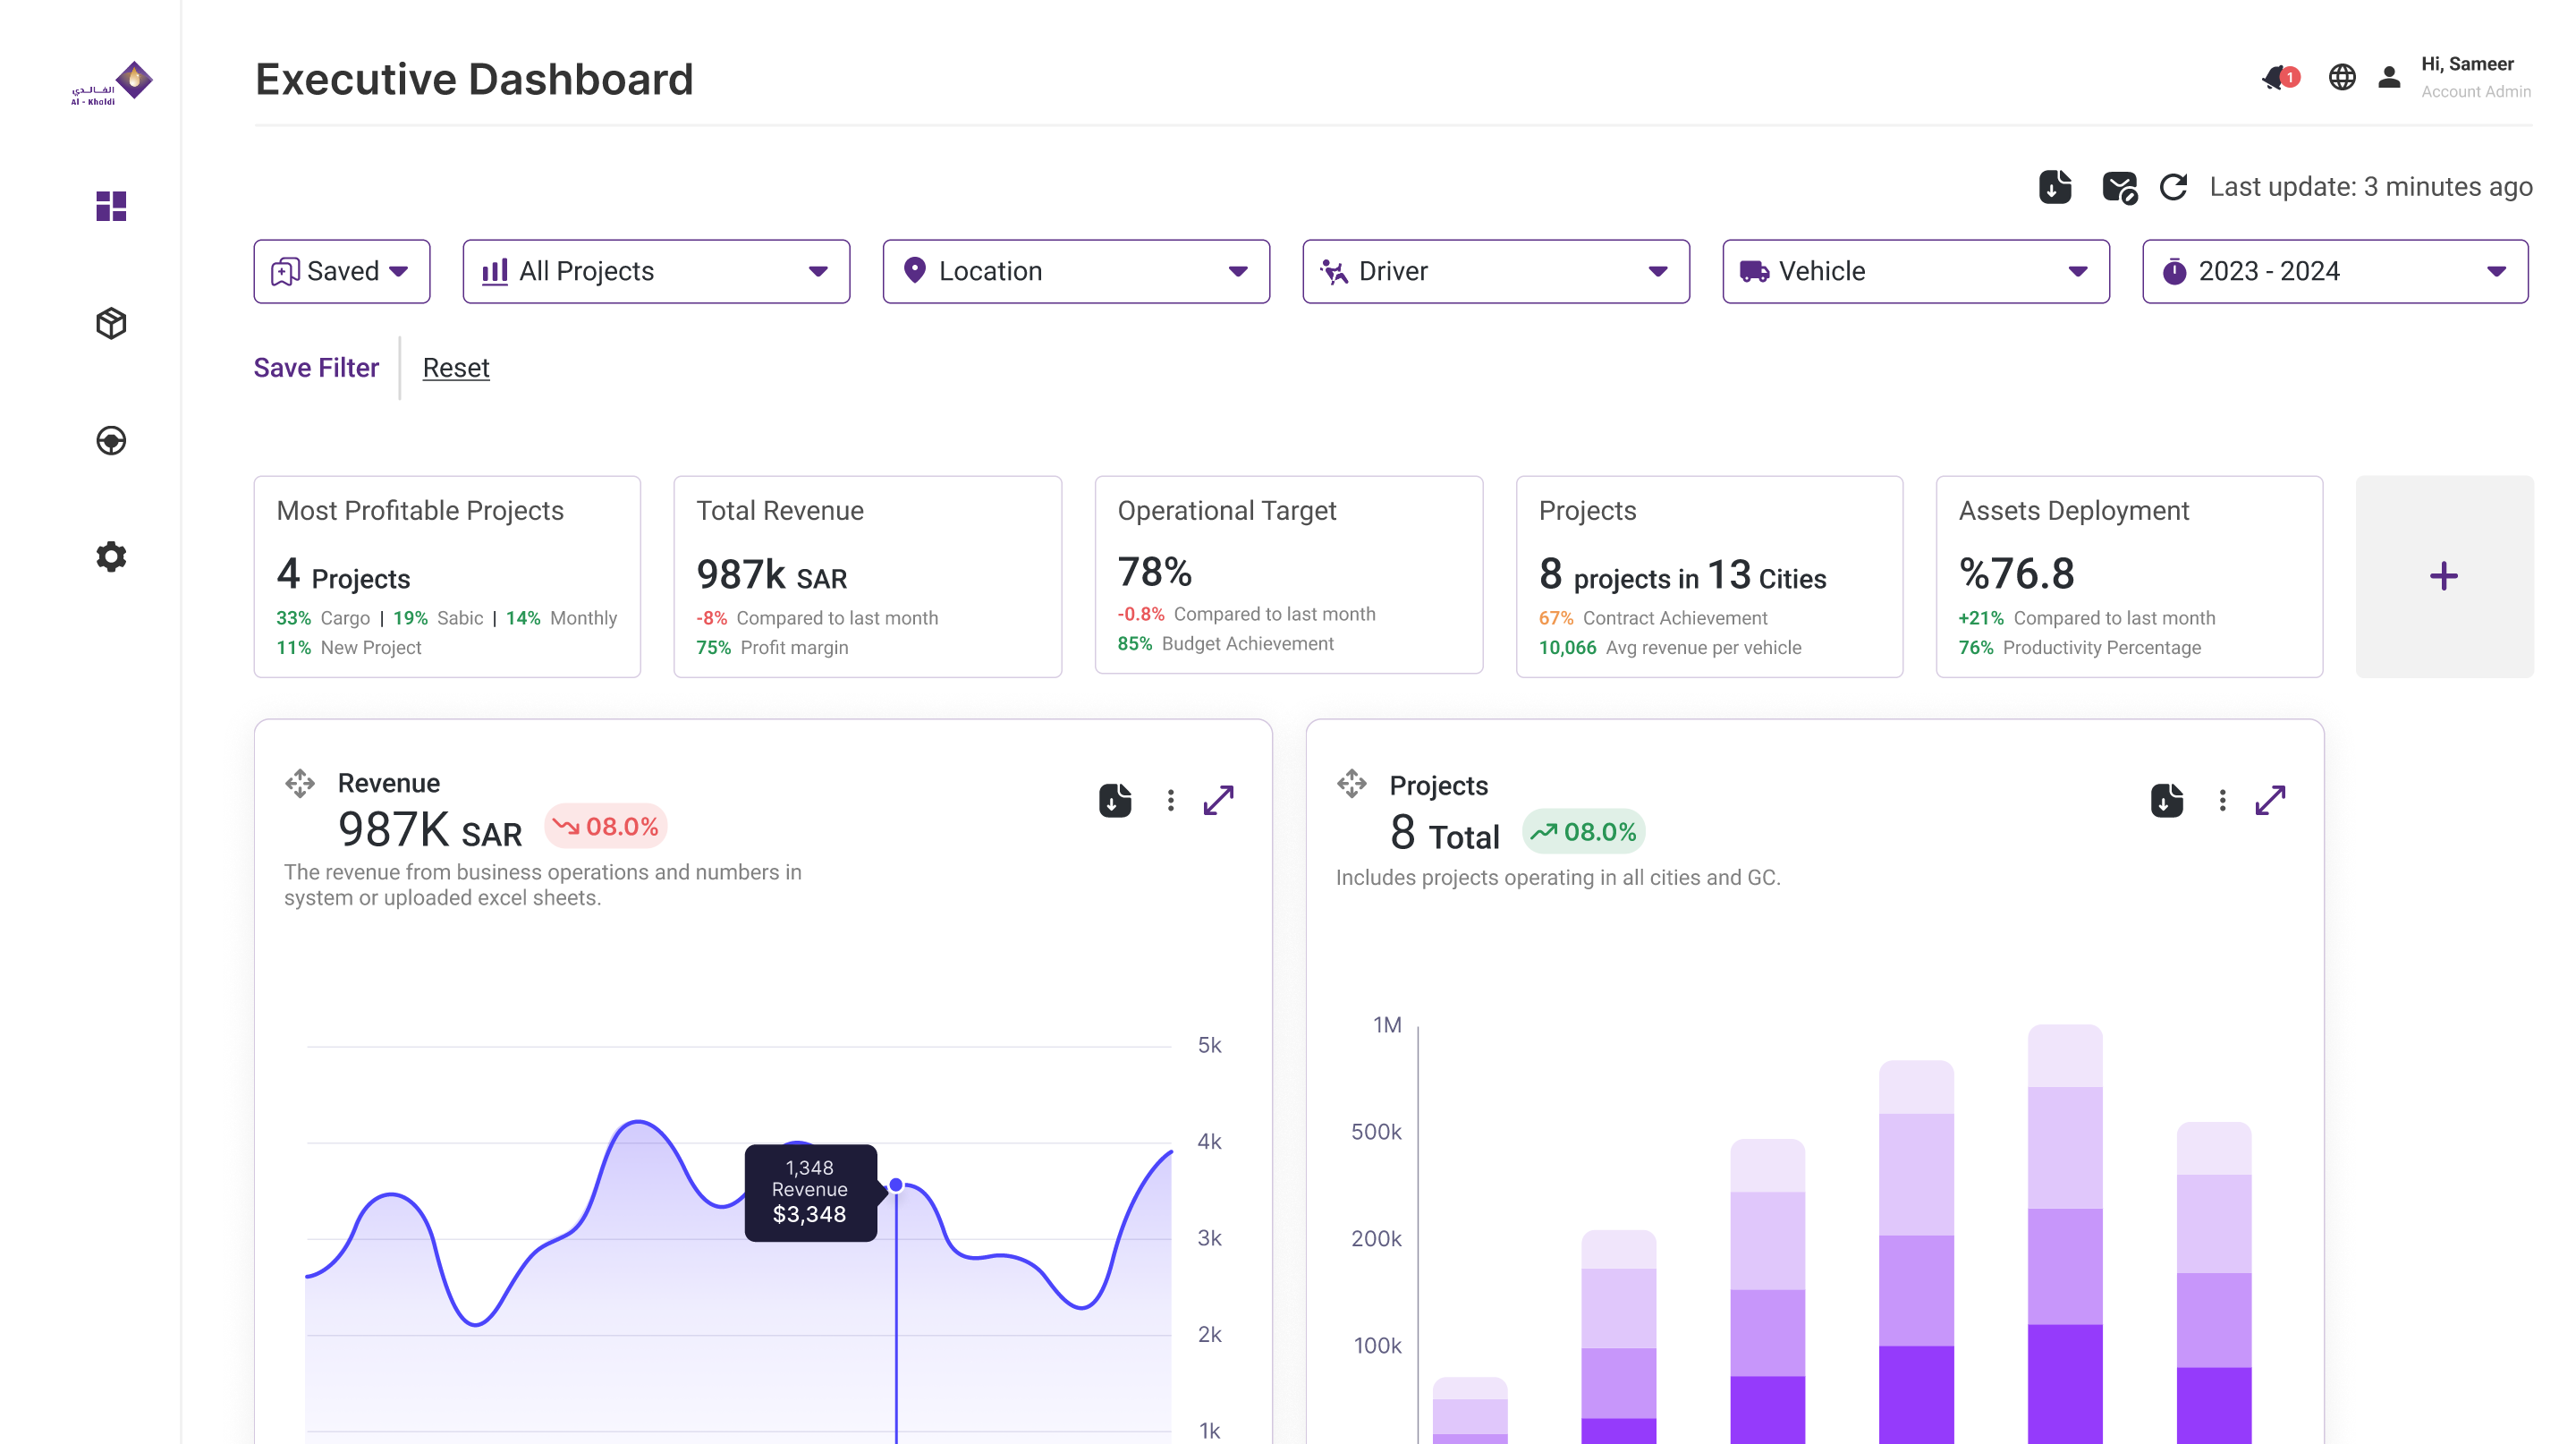Click the refresh data icon
This screenshot has width=2576, height=1444.
coord(2173,187)
